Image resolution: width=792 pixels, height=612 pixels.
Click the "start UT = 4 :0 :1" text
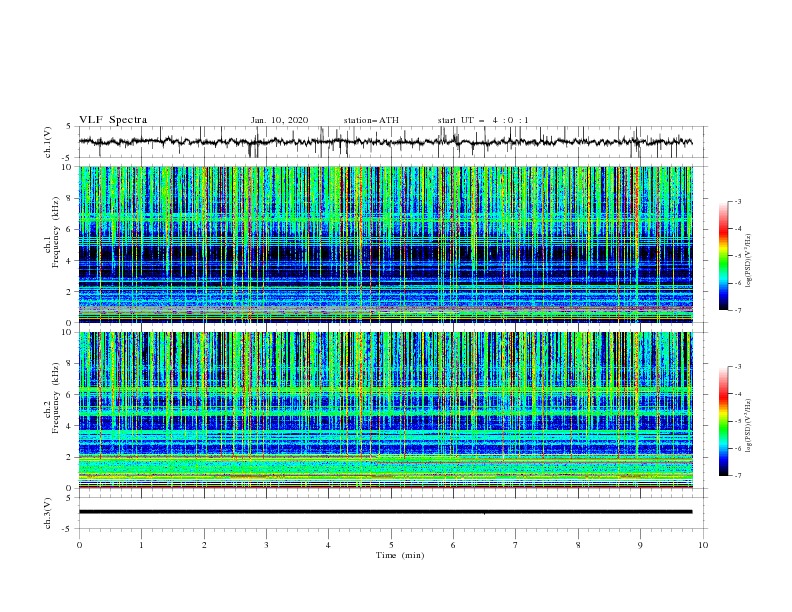(483, 120)
